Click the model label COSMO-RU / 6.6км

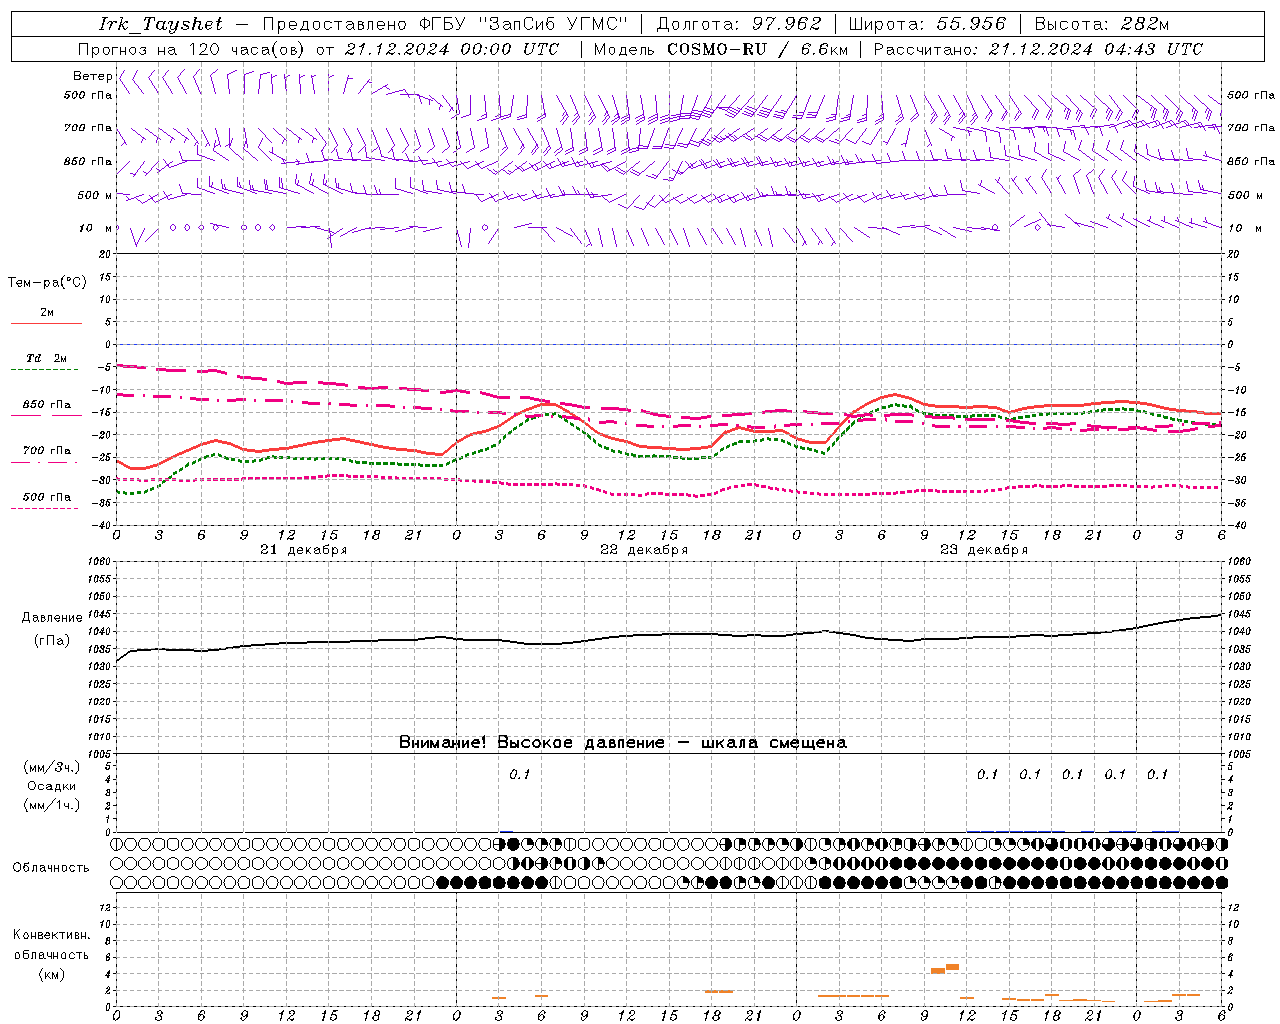click(757, 49)
